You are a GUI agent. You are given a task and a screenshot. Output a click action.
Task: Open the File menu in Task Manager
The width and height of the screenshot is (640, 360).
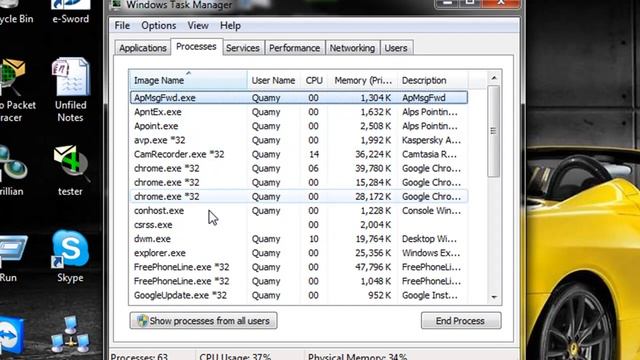tap(122, 26)
